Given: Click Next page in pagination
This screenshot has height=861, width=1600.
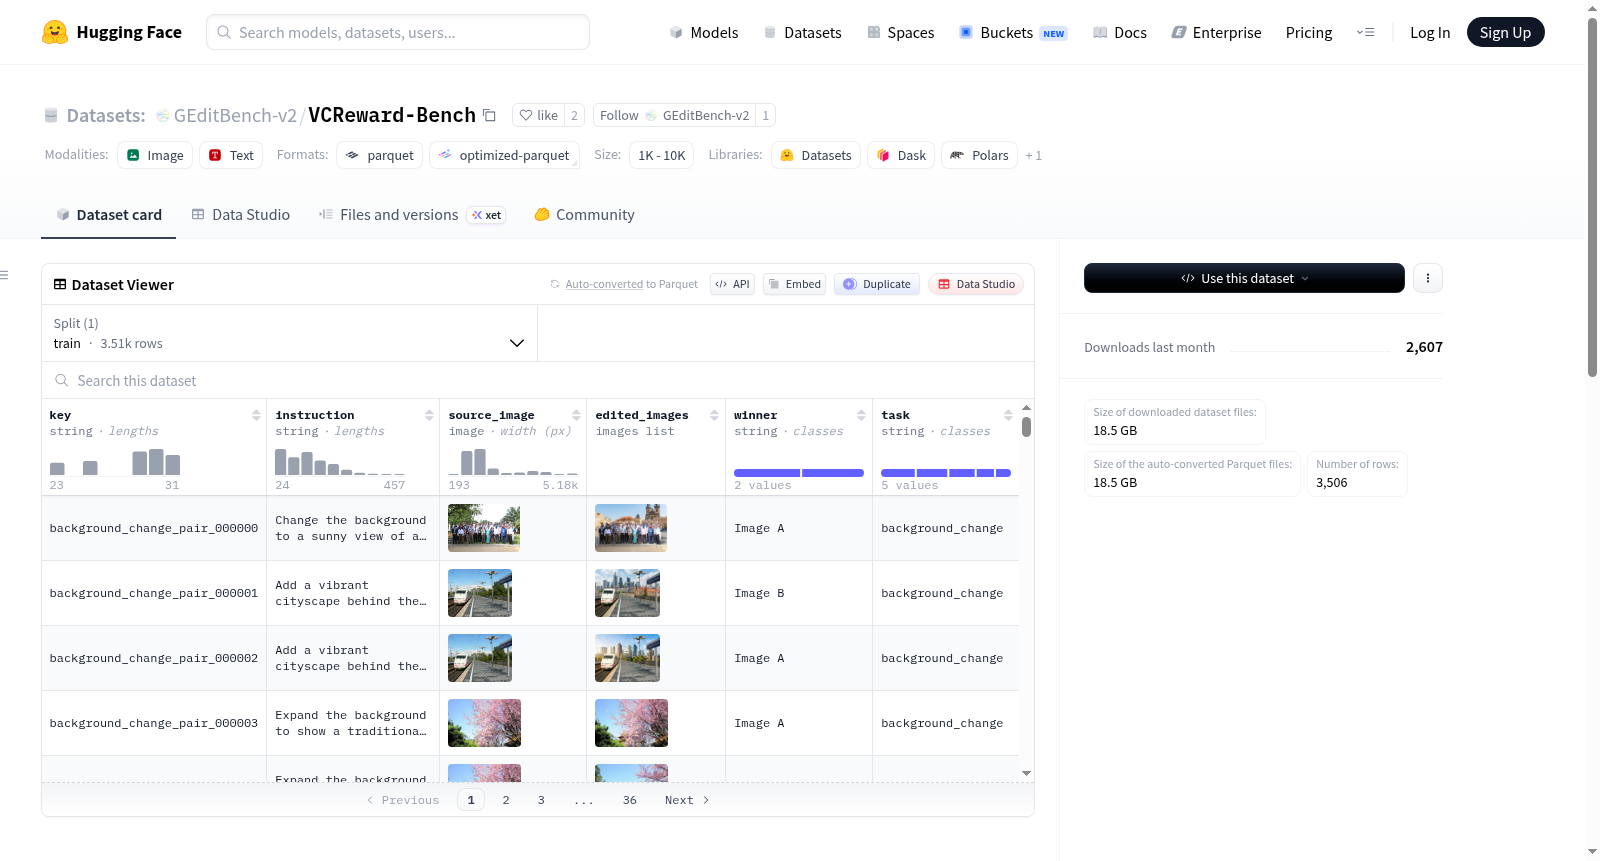Looking at the screenshot, I should tap(687, 800).
